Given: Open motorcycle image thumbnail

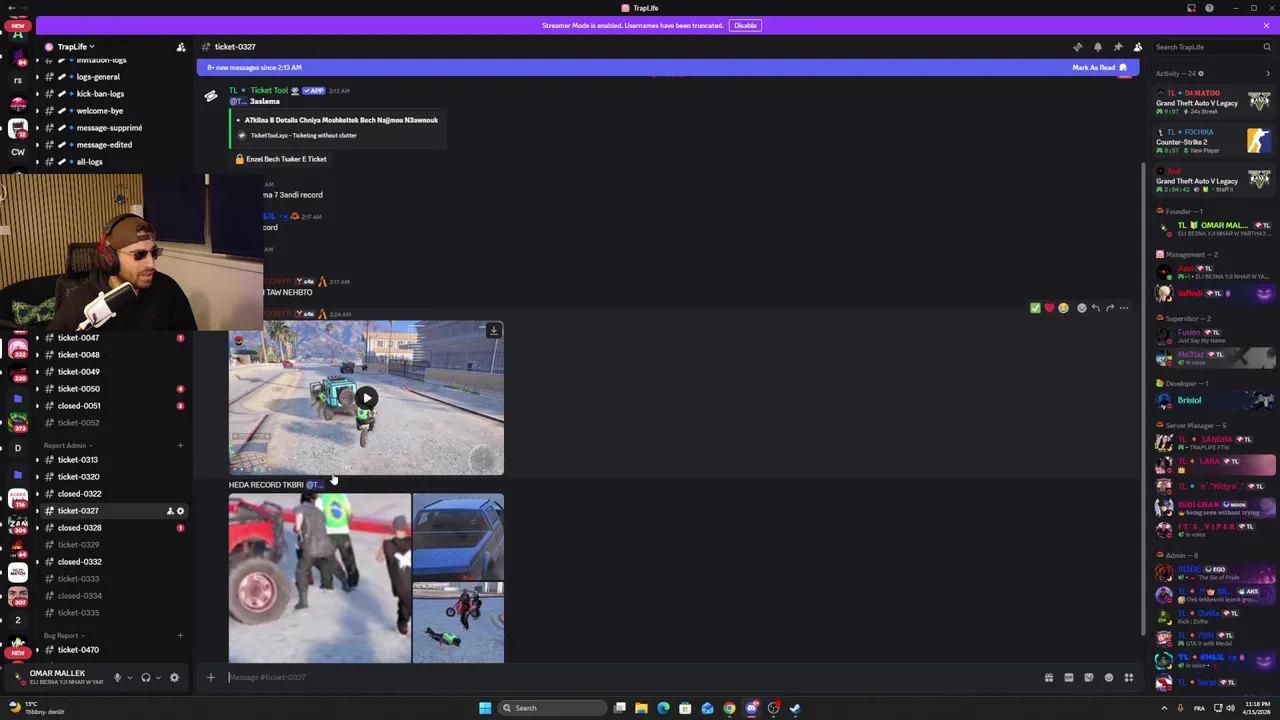Looking at the screenshot, I should [458, 622].
